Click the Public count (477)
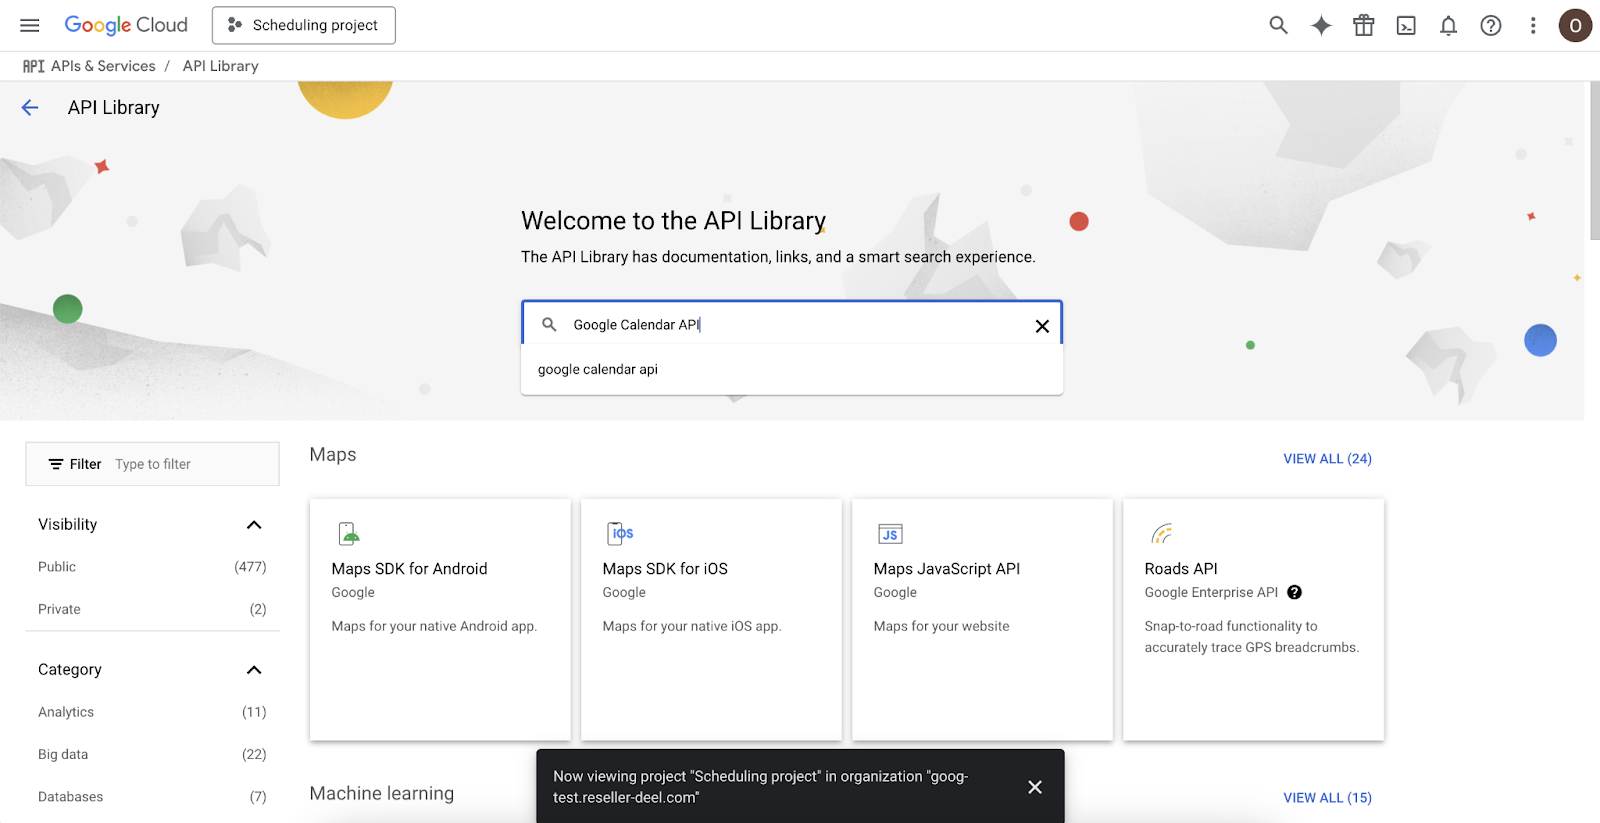 (250, 567)
